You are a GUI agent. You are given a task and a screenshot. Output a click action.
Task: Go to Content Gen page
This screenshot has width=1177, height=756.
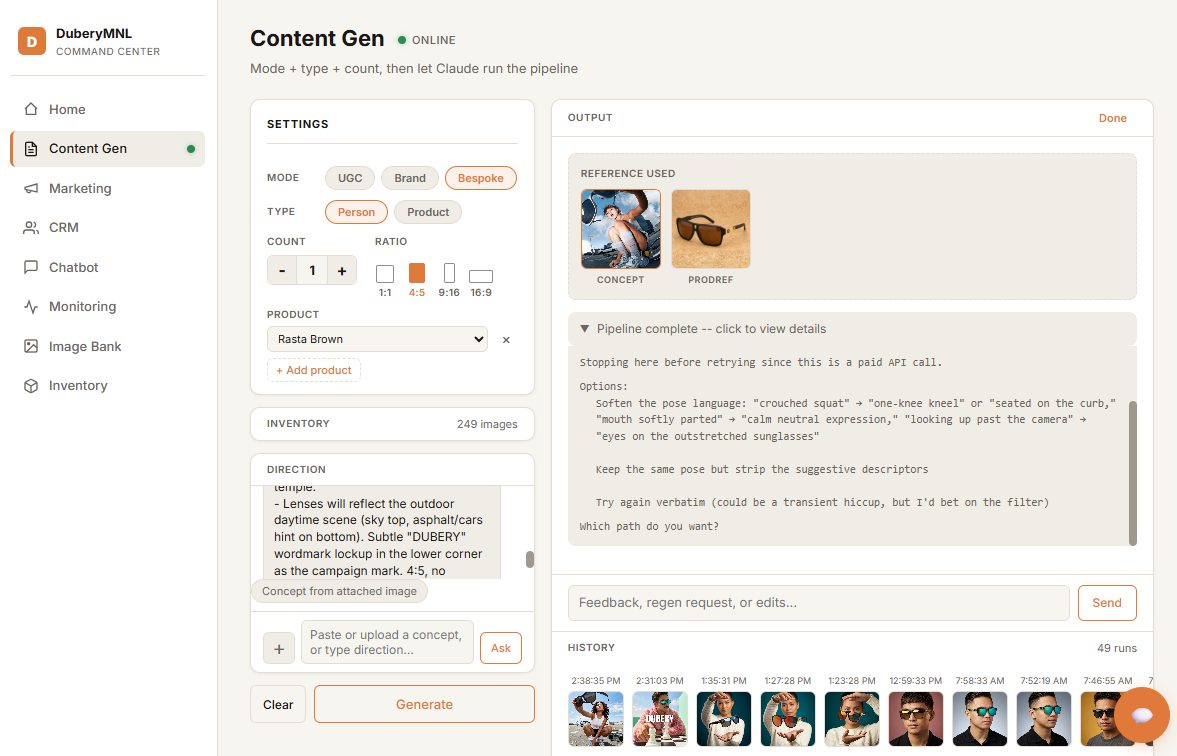pyautogui.click(x=88, y=149)
